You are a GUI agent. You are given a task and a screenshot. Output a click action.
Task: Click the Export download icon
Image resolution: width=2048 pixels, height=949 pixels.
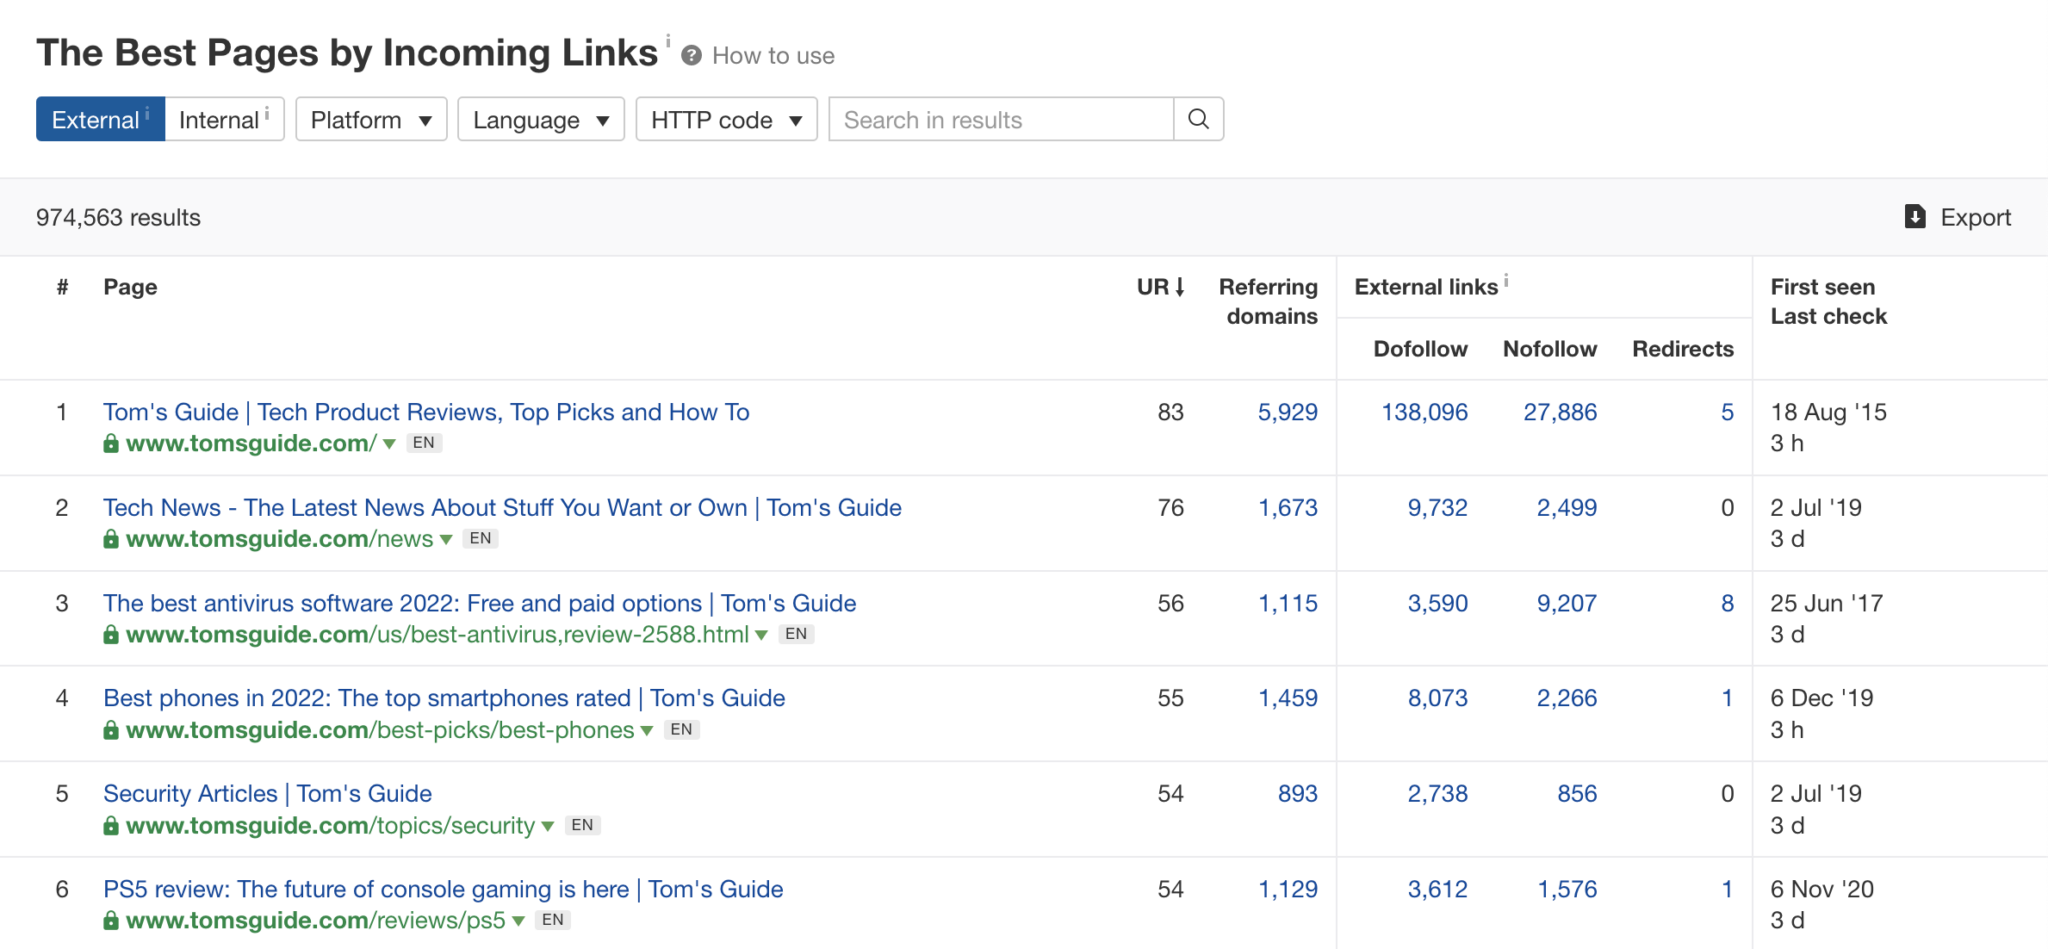point(1915,217)
